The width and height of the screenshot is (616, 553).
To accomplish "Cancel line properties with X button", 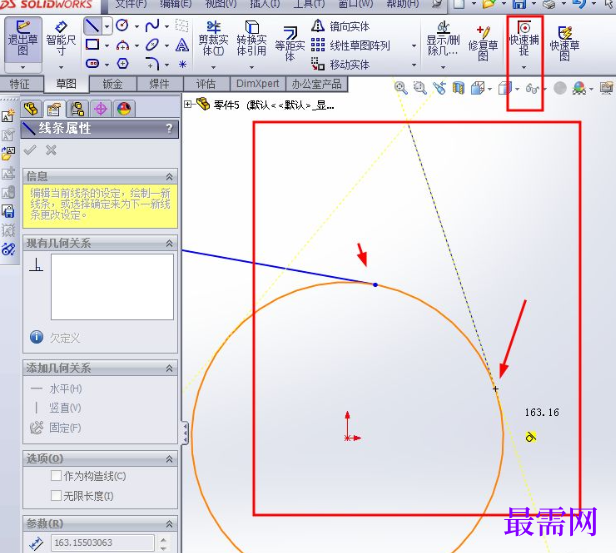I will 51,150.
